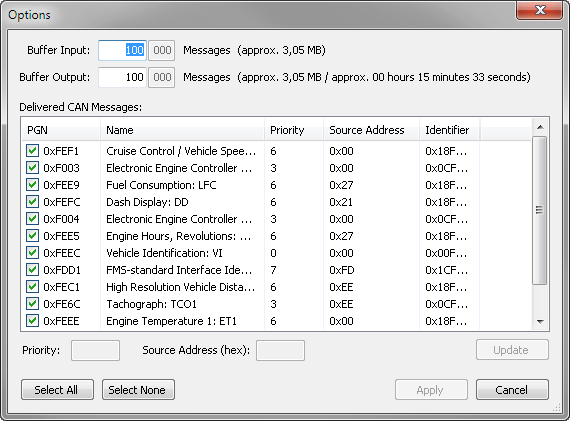Click the Identifier column header

tap(450, 130)
